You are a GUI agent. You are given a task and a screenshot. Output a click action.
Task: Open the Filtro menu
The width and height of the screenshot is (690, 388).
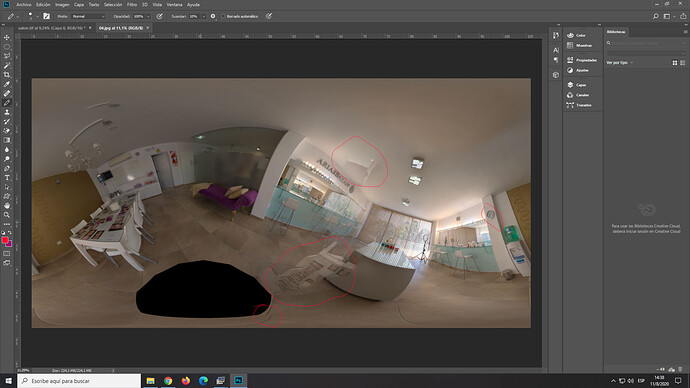(132, 4)
